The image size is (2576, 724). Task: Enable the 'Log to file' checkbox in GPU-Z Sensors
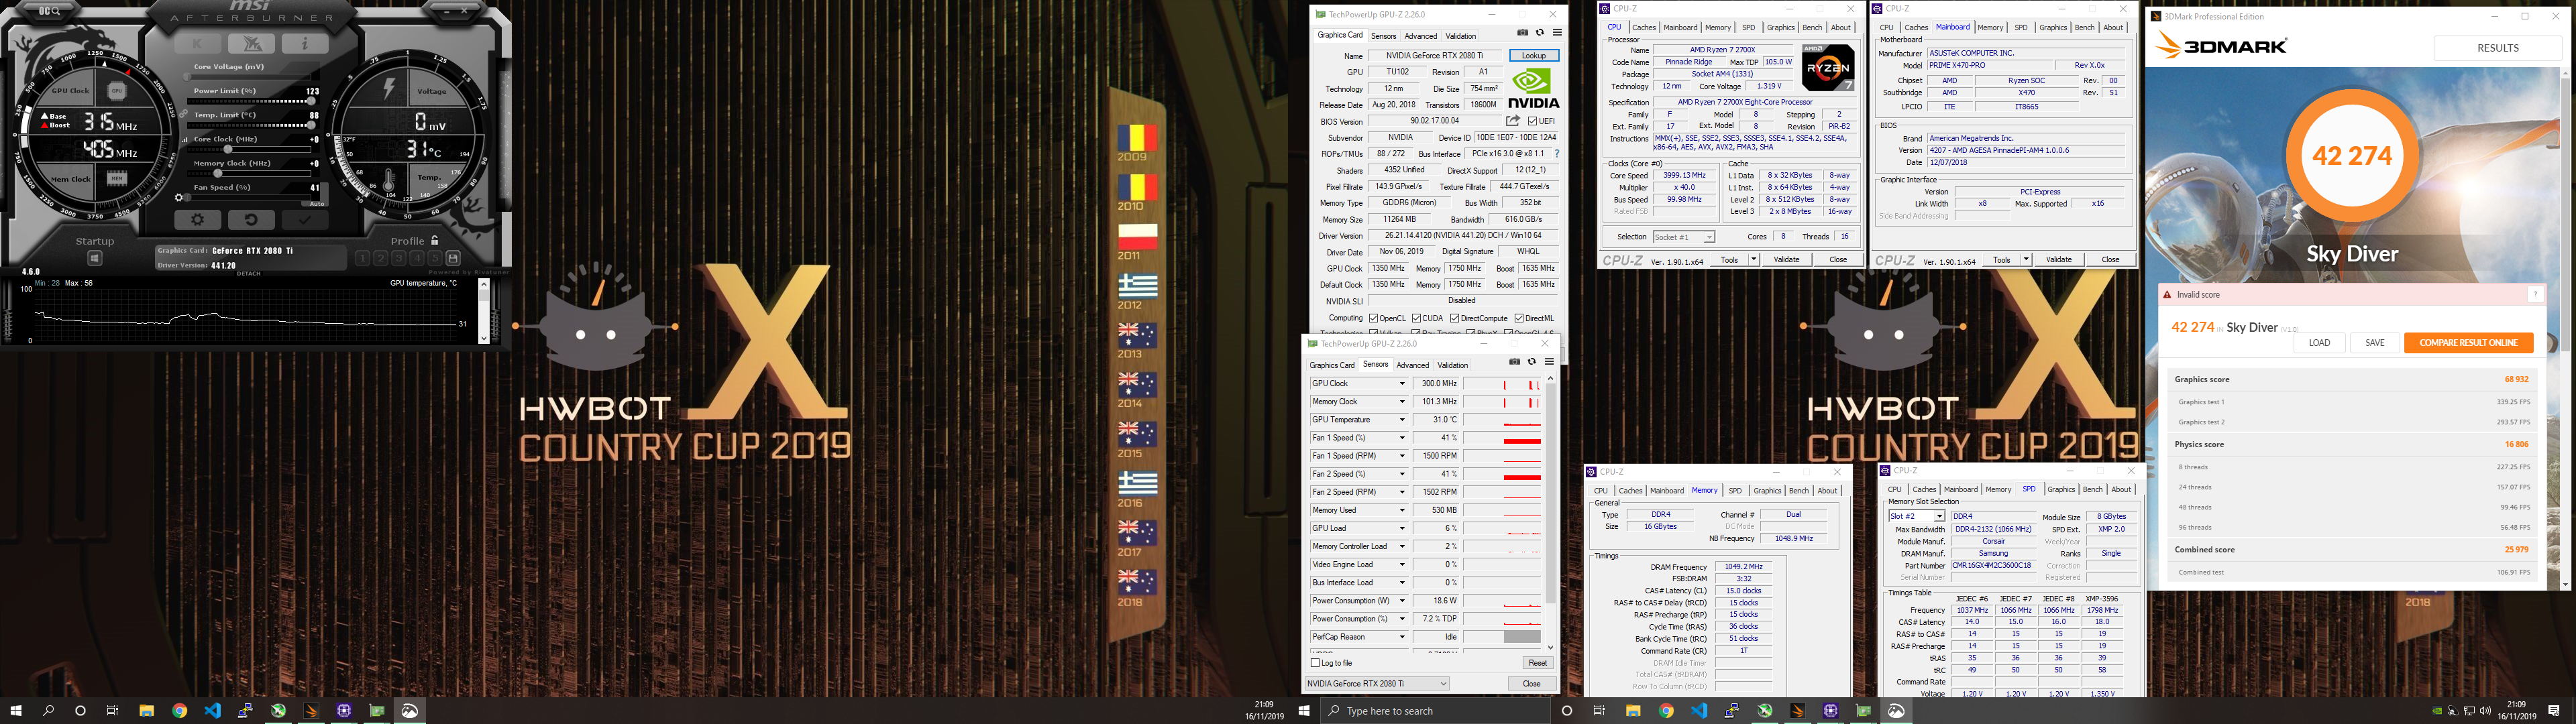click(1315, 663)
